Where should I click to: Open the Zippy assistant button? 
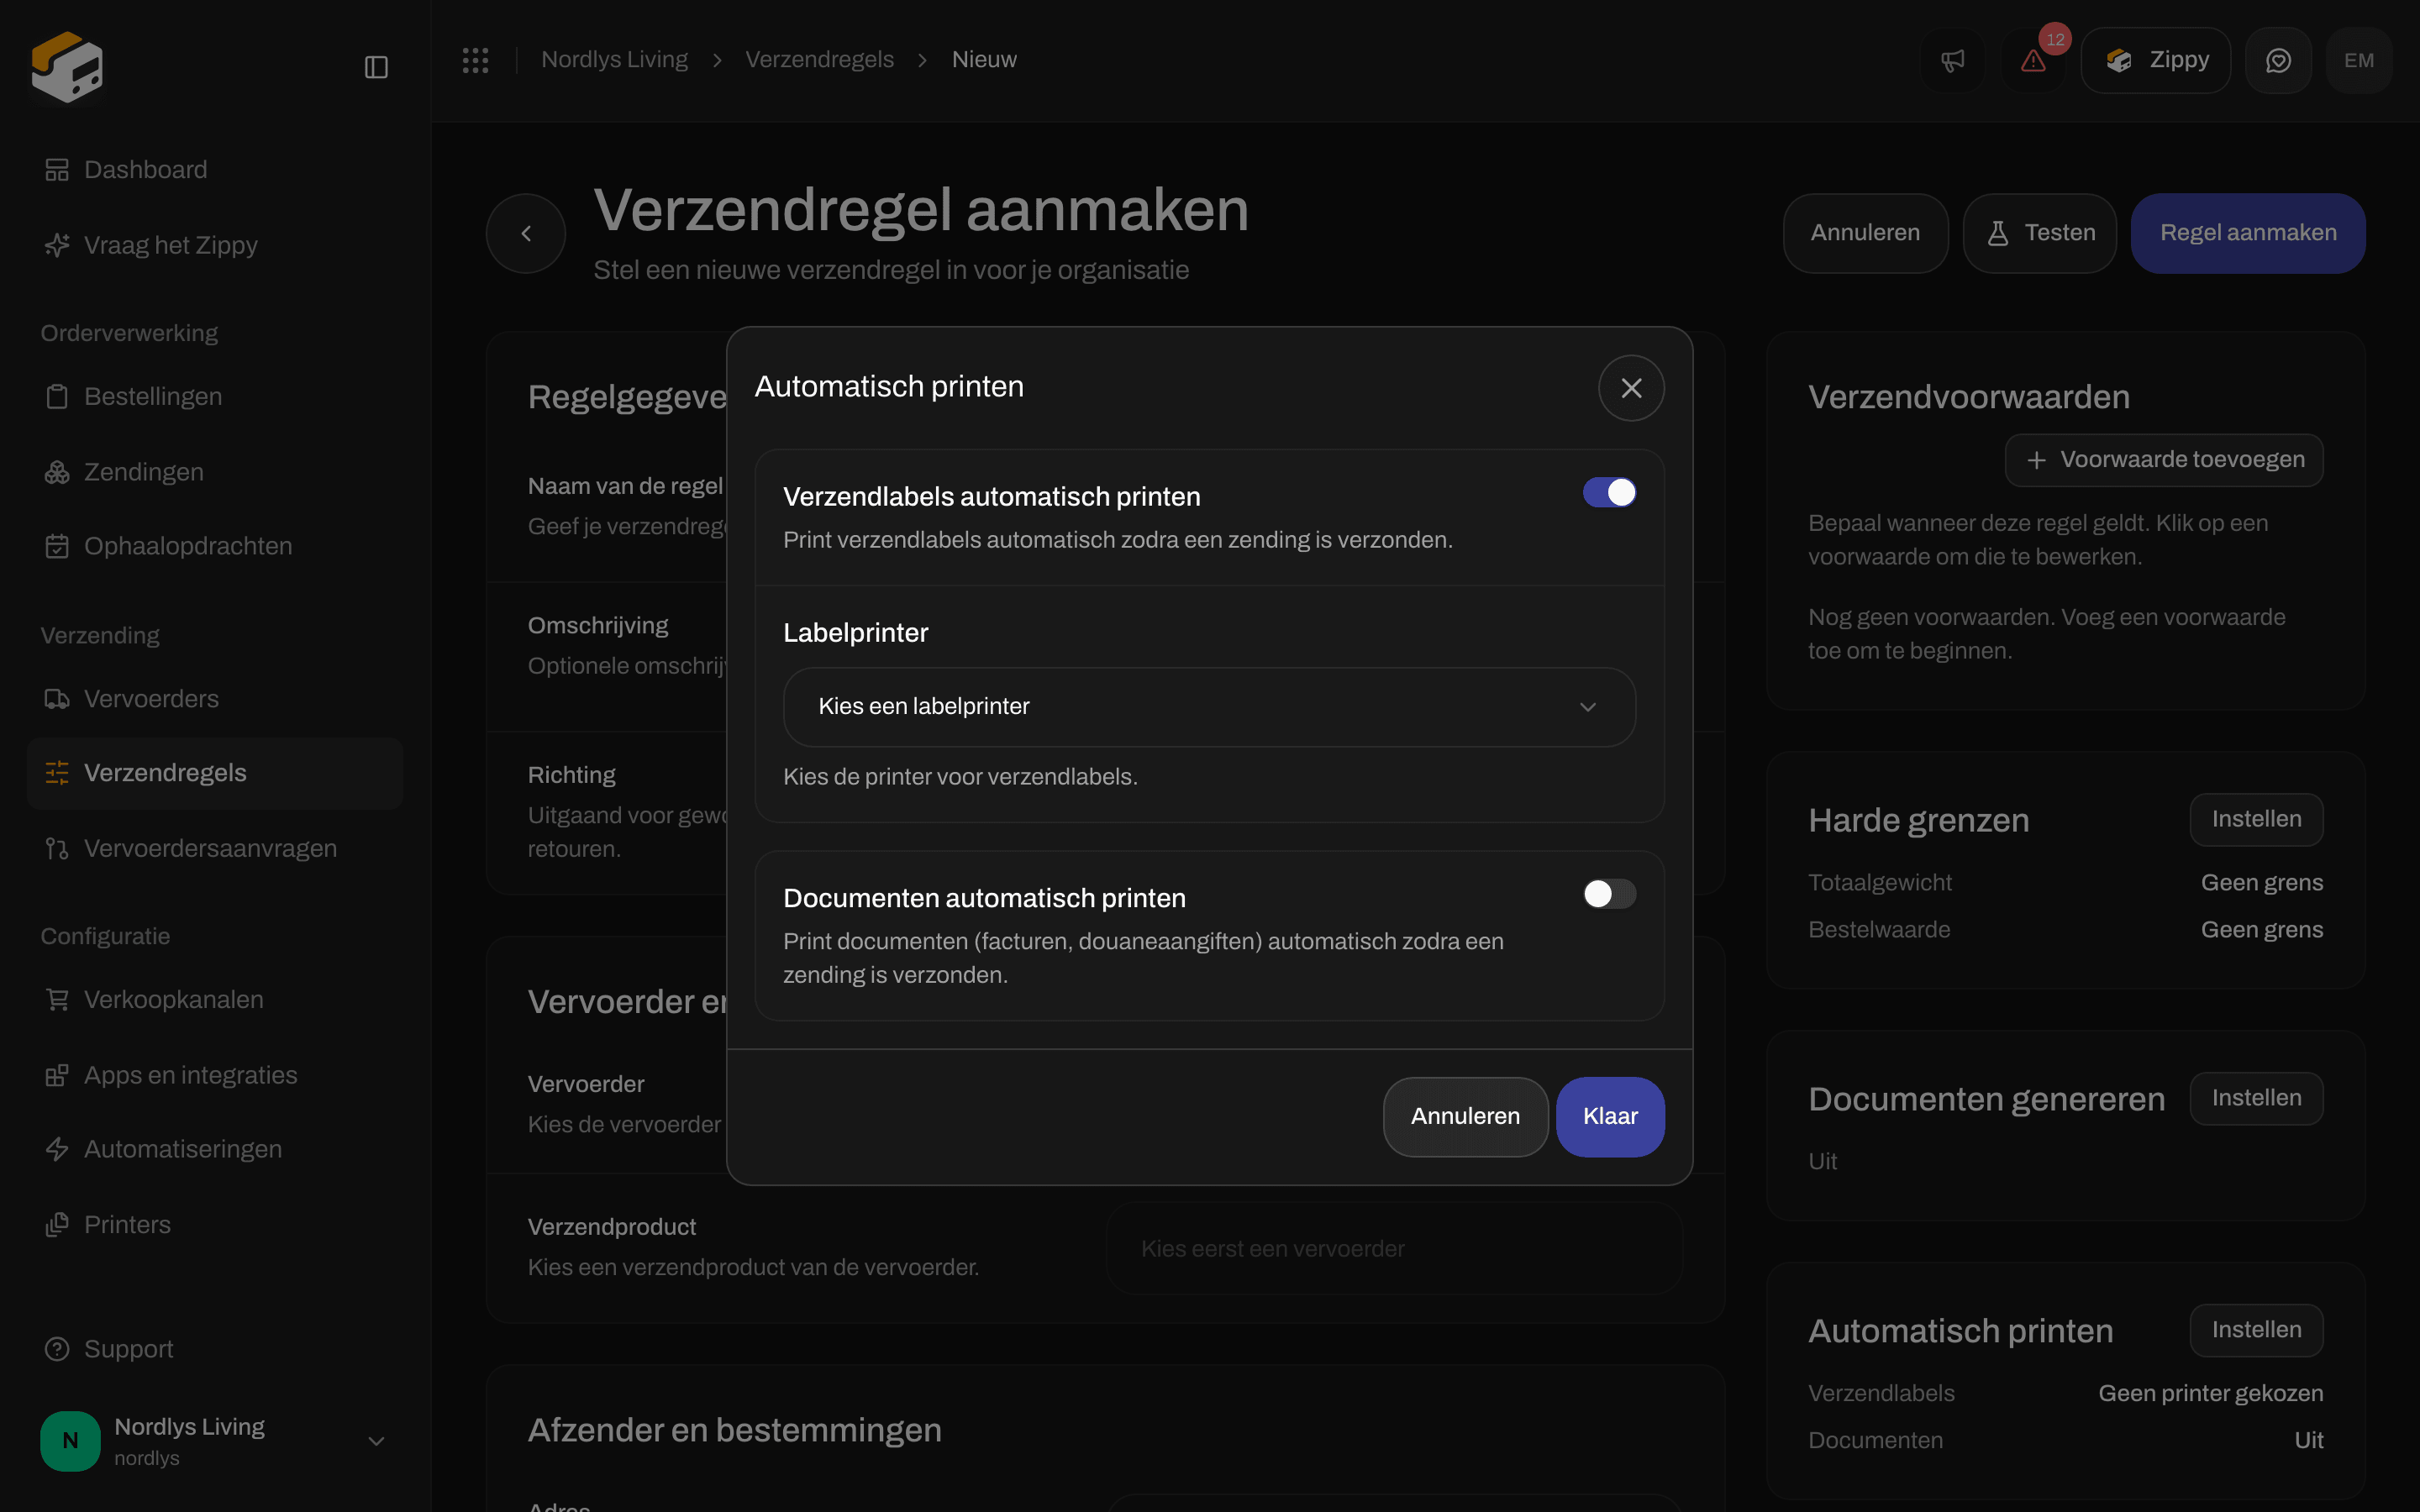2156,60
